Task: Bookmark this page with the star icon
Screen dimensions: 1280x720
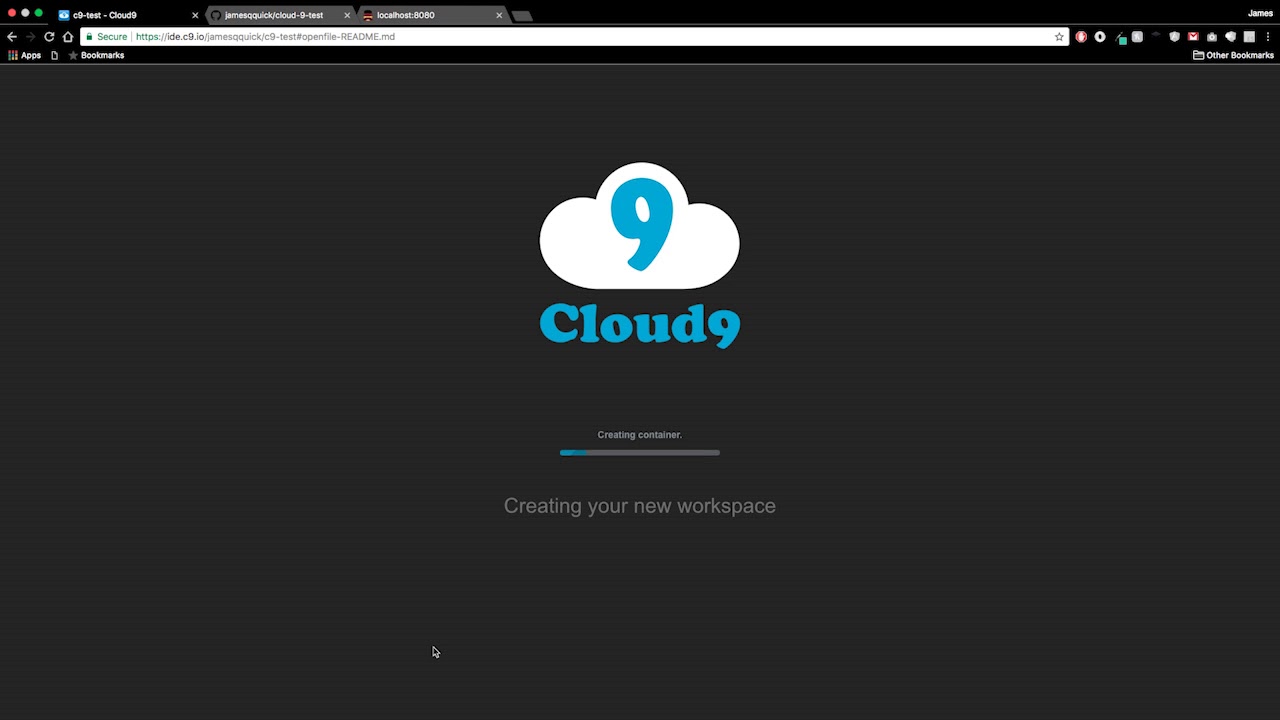Action: (1059, 37)
